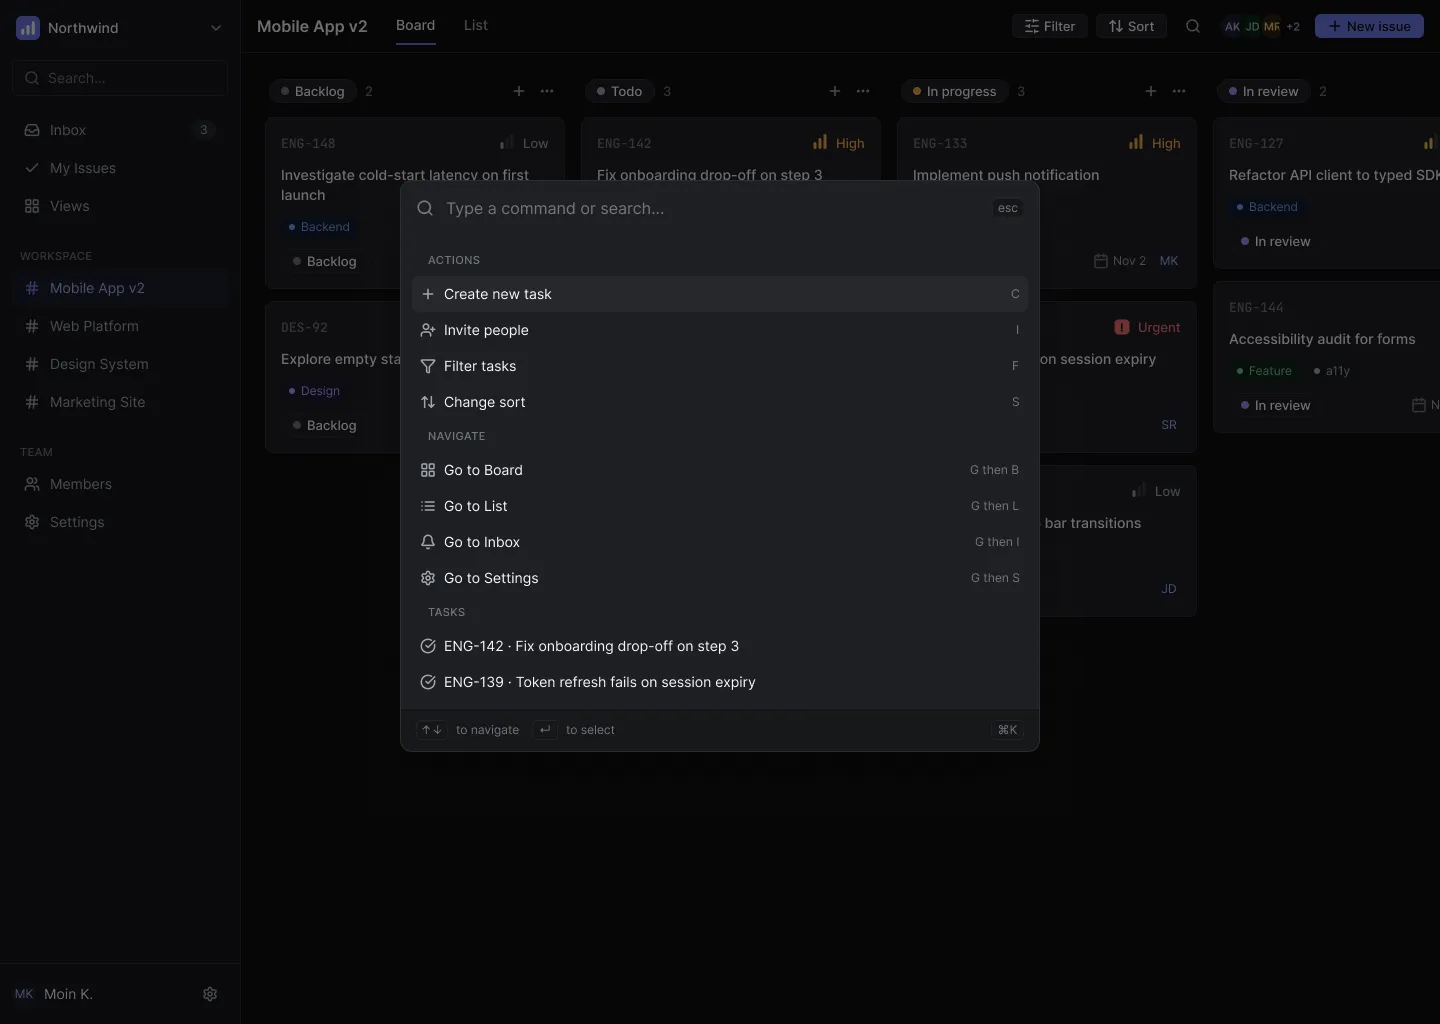Open Views in the sidebar
Screen dimensions: 1440x1024
[x=120, y=206]
